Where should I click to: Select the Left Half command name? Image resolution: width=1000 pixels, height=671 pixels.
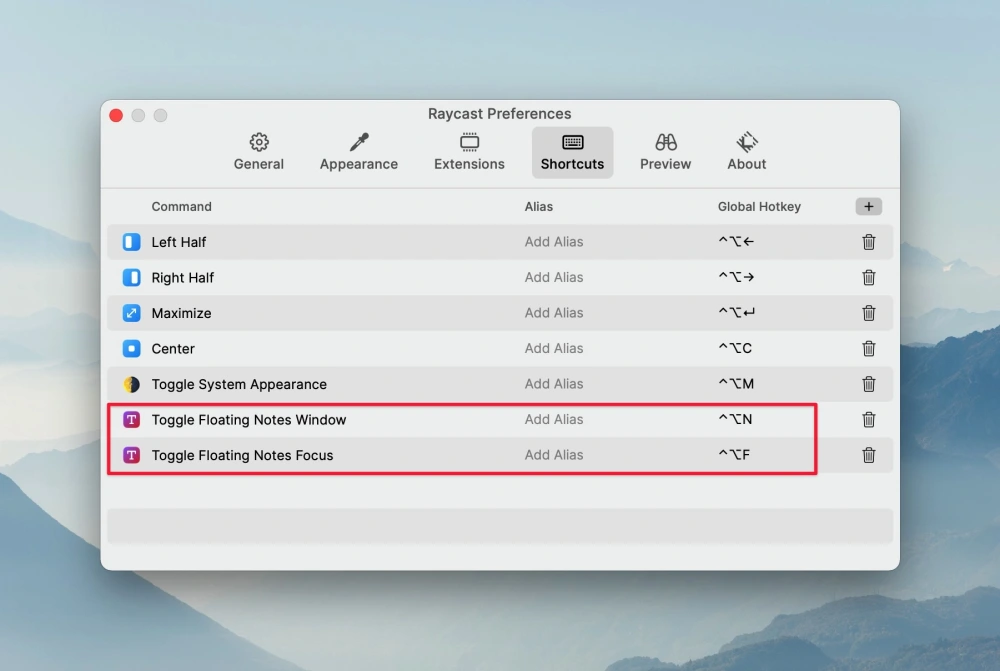pos(179,242)
